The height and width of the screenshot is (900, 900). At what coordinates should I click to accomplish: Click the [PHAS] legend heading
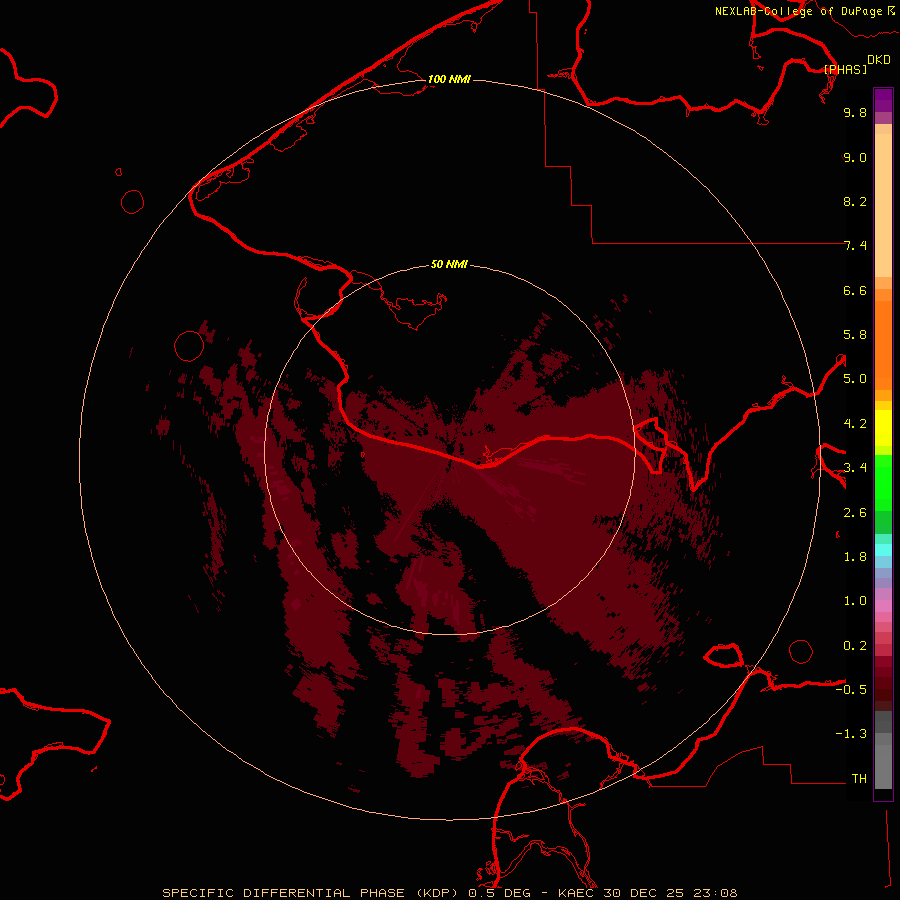[x=845, y=69]
